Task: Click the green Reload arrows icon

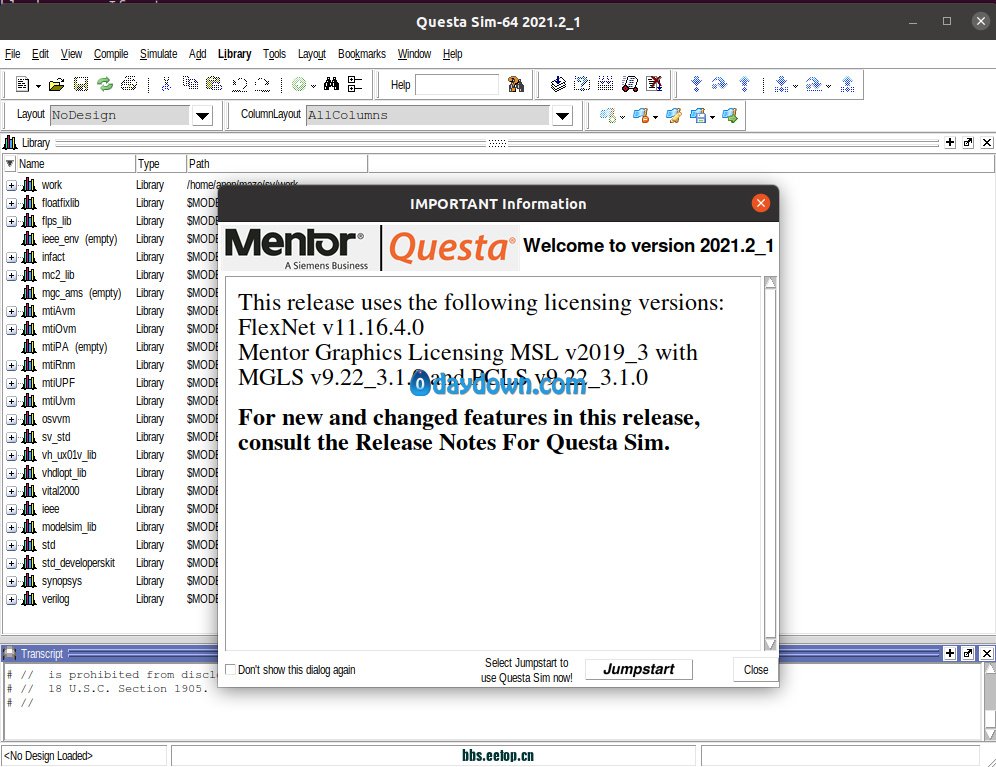Action: pyautogui.click(x=105, y=84)
